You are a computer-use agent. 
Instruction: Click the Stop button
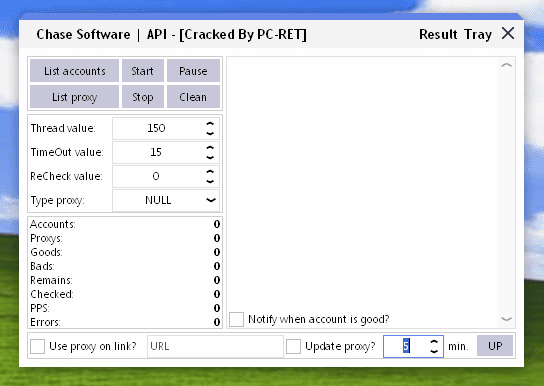point(143,97)
